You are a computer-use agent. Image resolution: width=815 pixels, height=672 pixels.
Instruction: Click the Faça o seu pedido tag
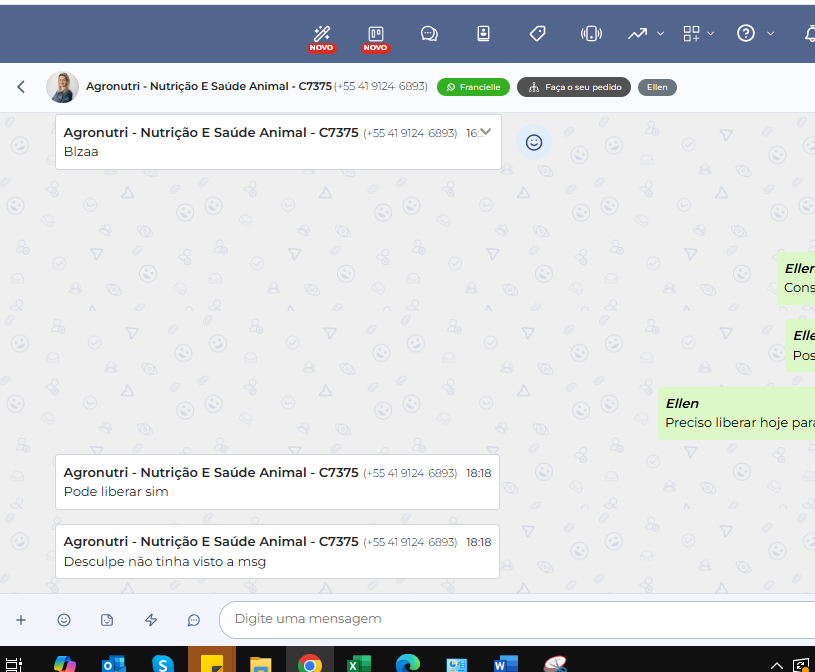574,87
